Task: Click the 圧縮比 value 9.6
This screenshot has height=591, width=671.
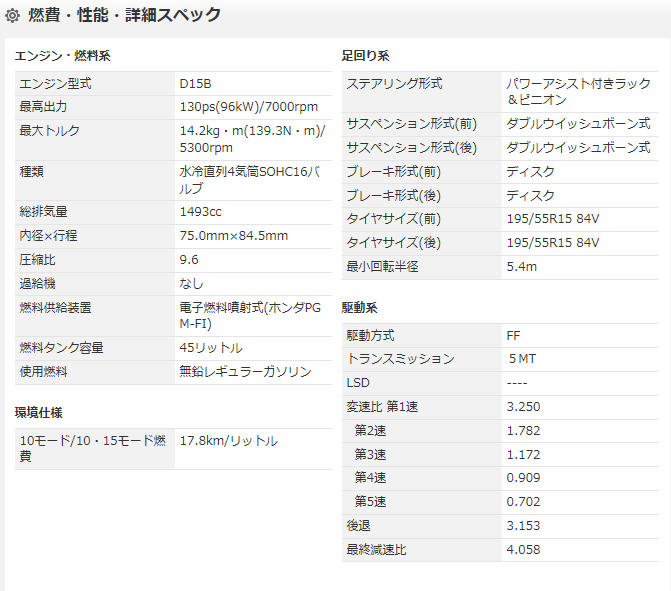Action: click(x=189, y=259)
